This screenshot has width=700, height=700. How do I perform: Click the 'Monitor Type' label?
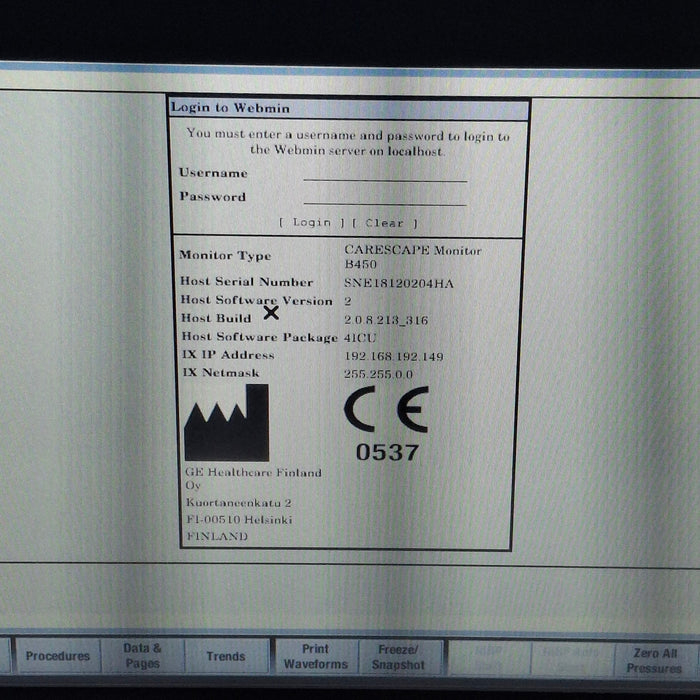225,255
